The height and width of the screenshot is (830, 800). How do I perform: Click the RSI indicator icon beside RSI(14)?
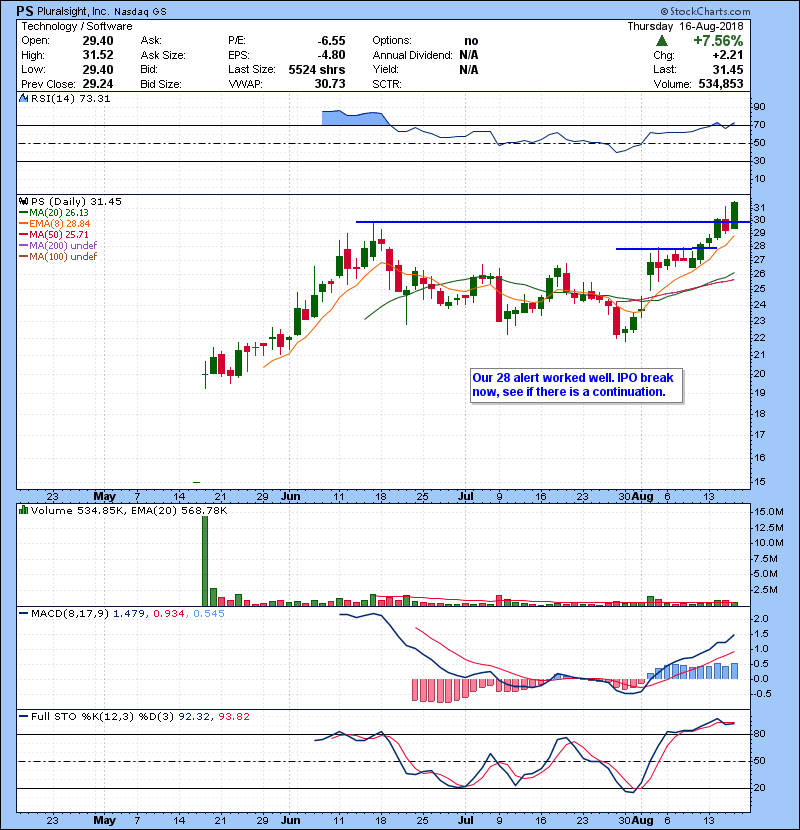23,98
